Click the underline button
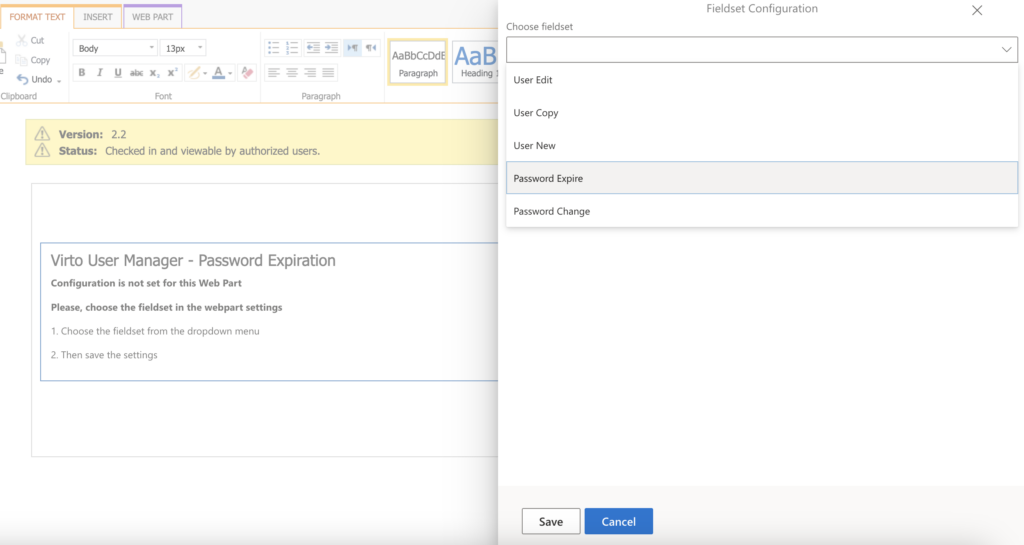The width and height of the screenshot is (1024, 545). coord(118,73)
